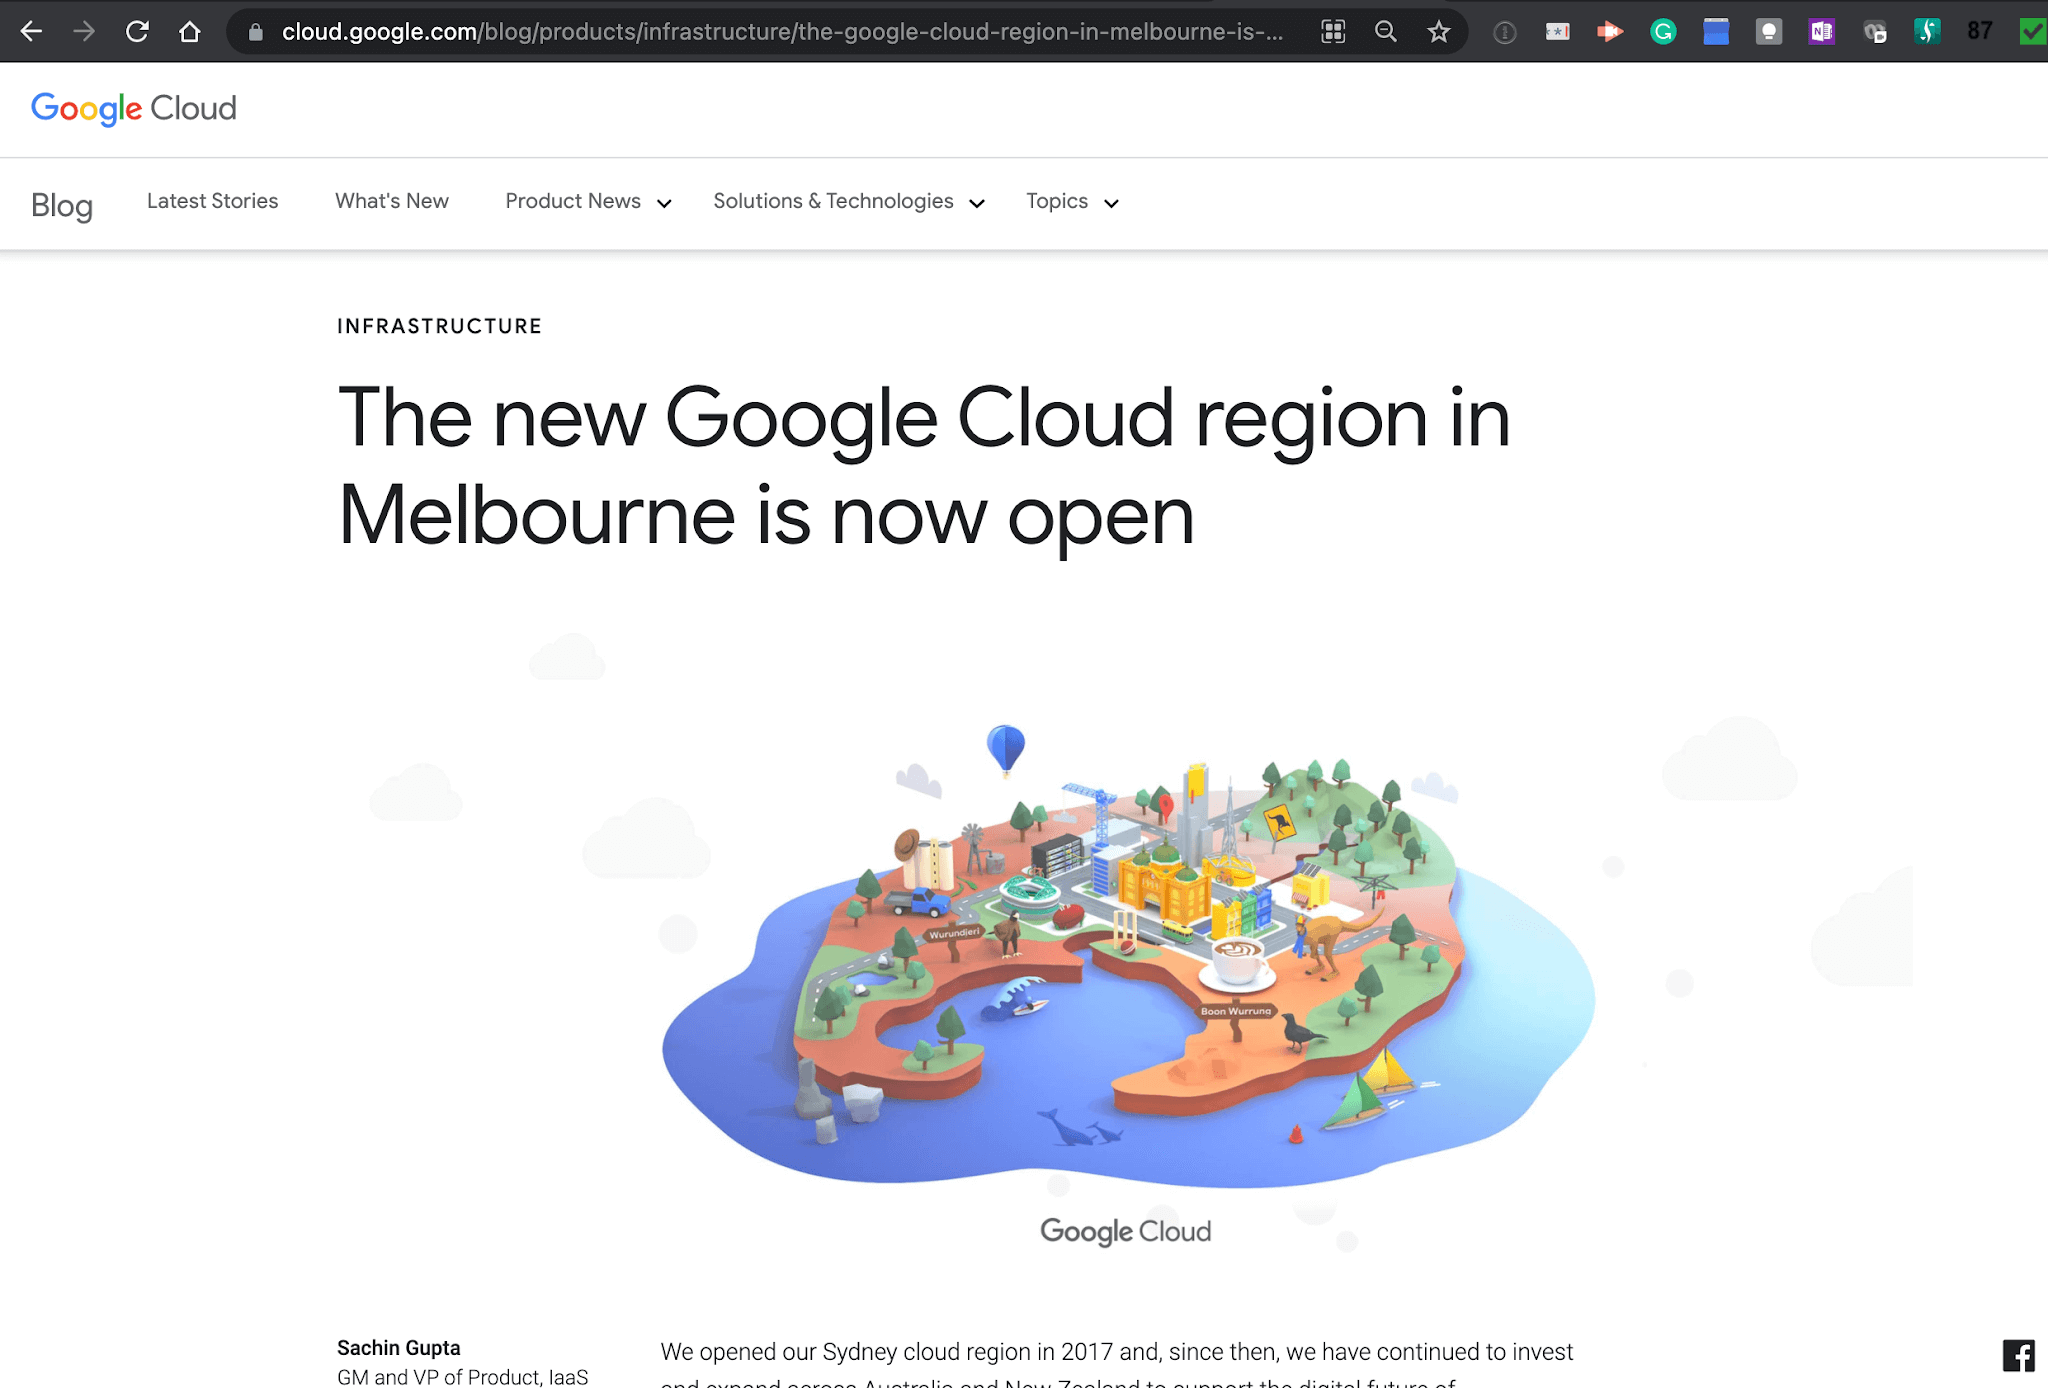Reload the current page

(138, 31)
